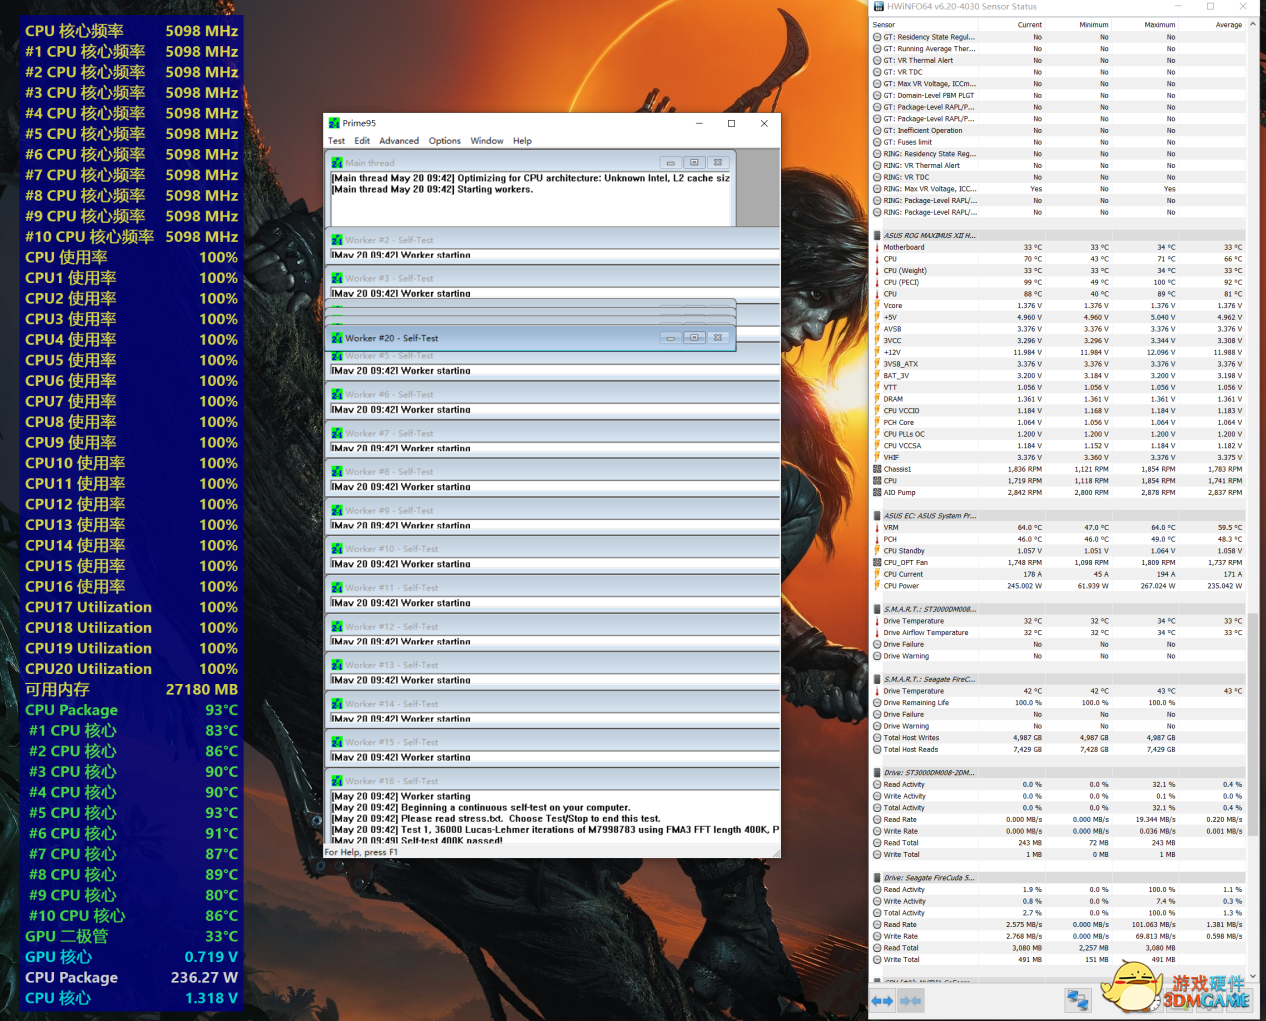1266x1021 pixels.
Task: Select the "+12V" sensor row
Action: pos(1058,352)
